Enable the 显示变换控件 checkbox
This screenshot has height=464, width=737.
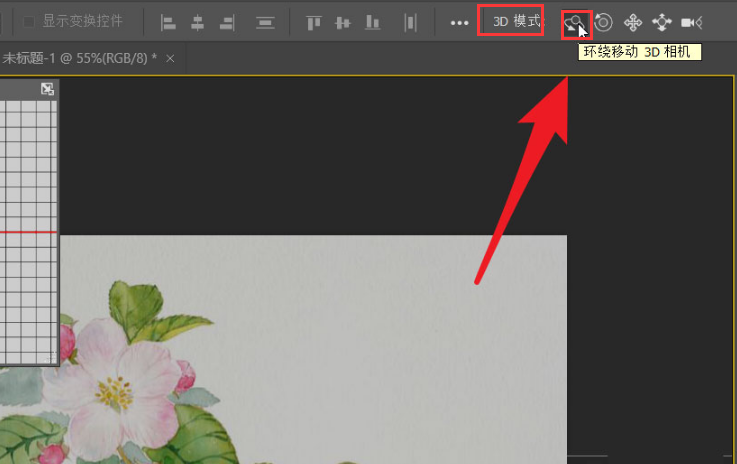(x=29, y=22)
